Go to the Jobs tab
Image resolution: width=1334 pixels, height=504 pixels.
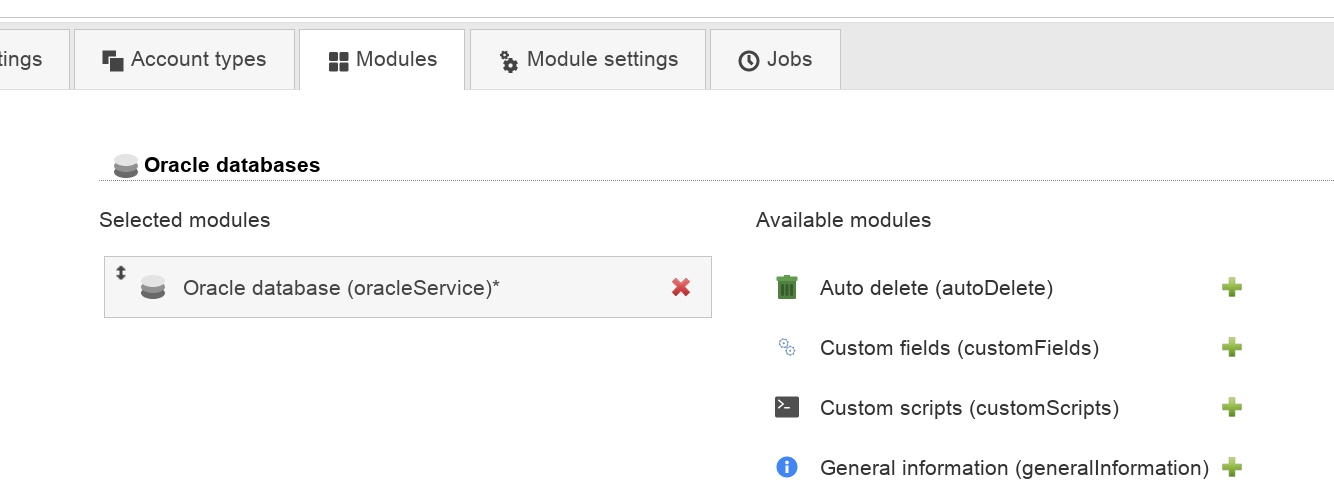coord(775,60)
